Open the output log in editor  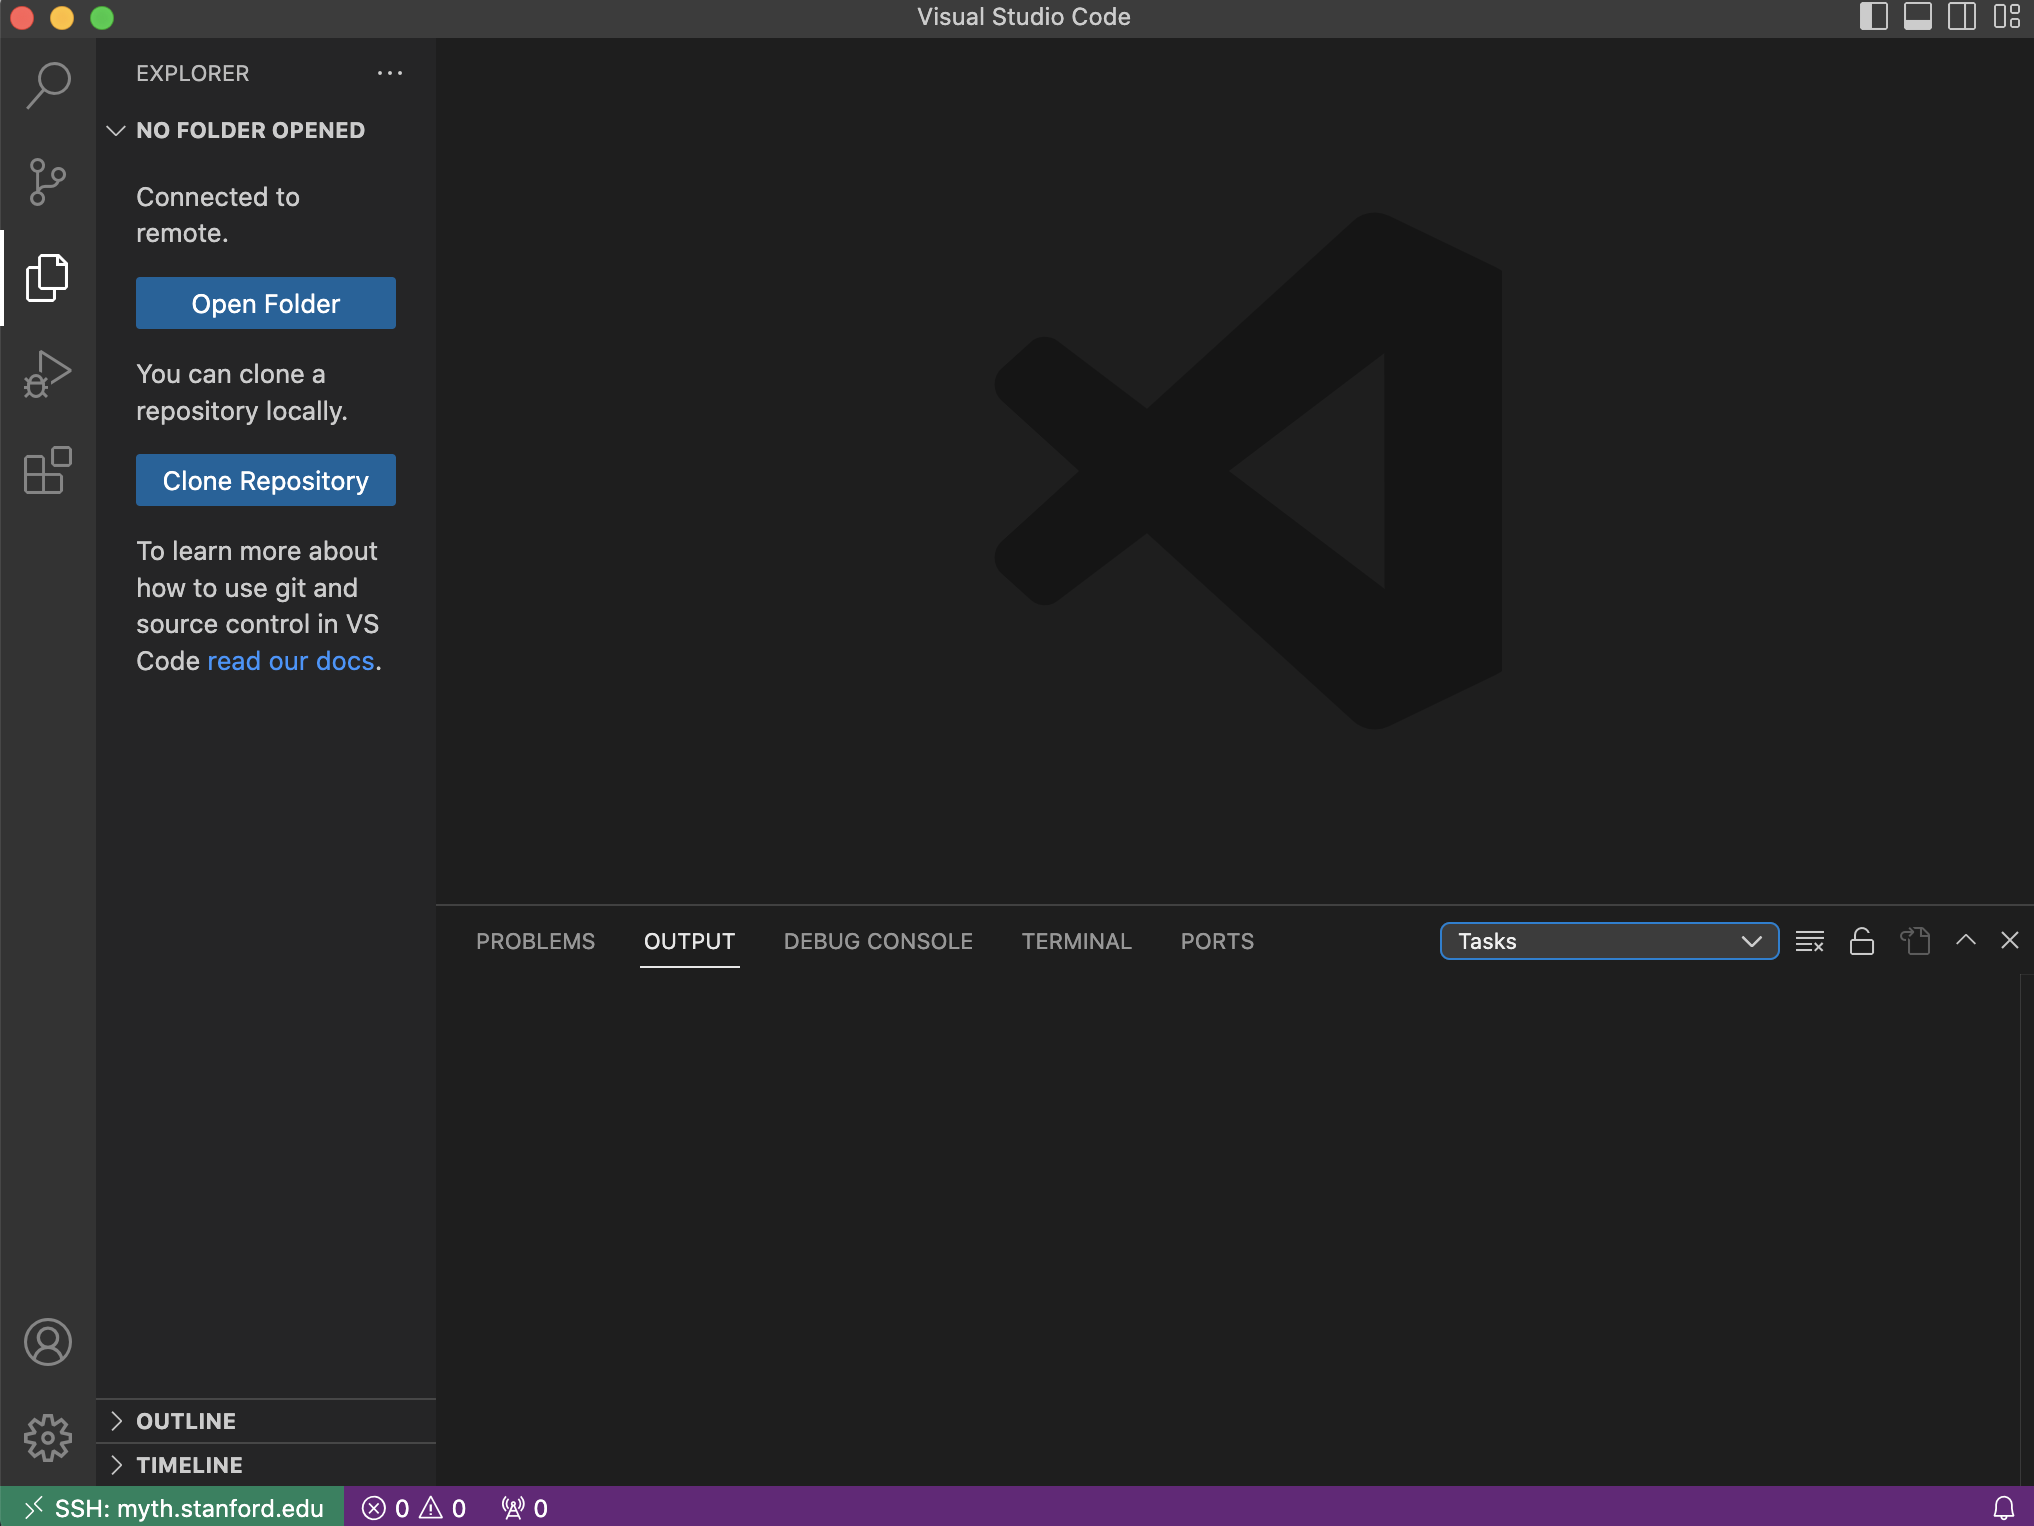[x=1914, y=941]
